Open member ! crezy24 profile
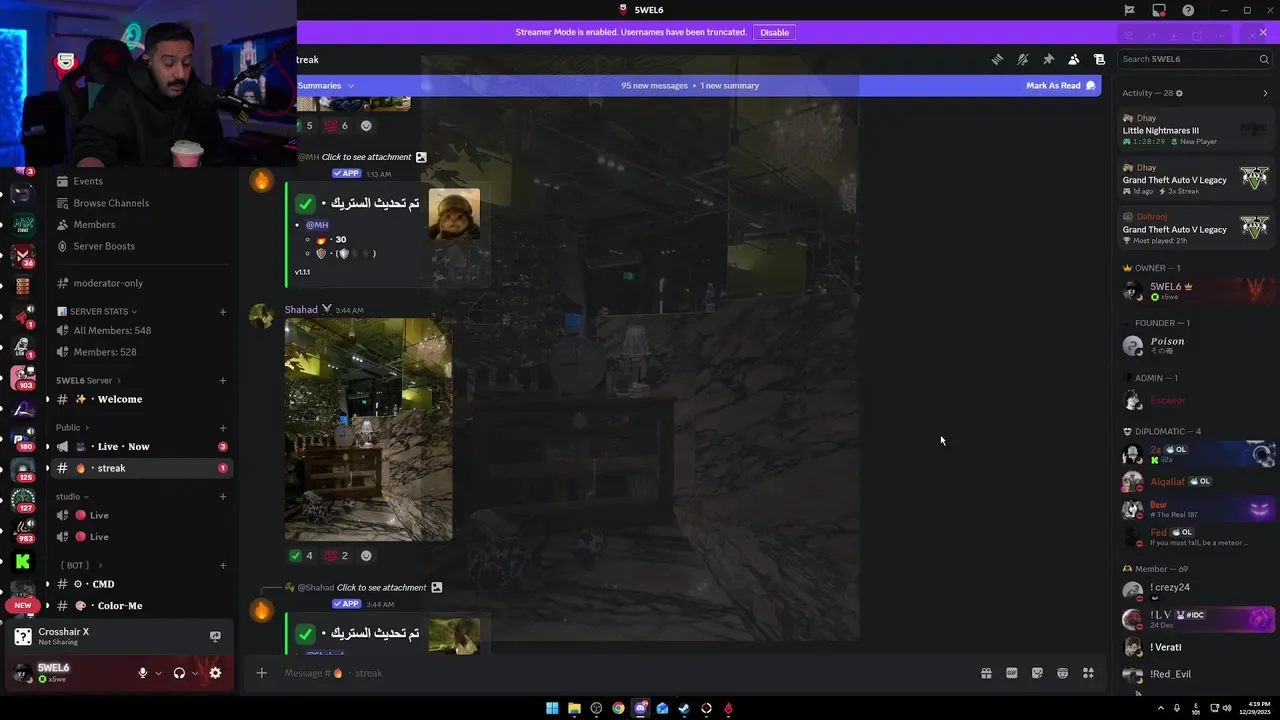The height and width of the screenshot is (720, 1280). click(1194, 590)
